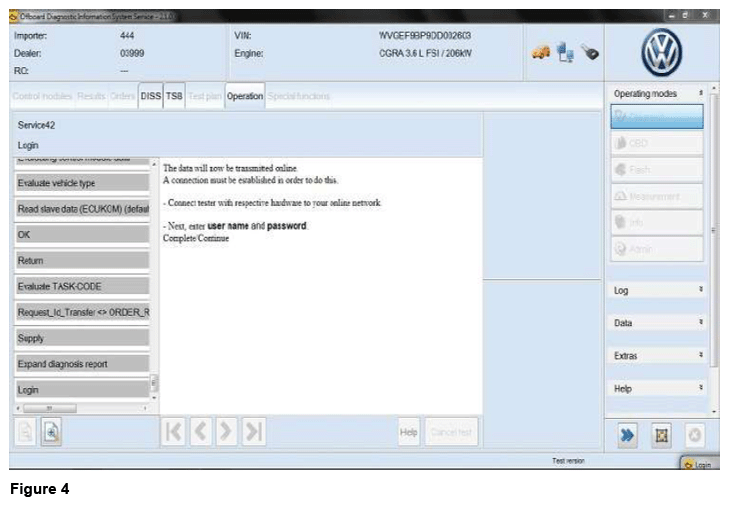Switch to the DISS tab
This screenshot has height=506, width=729.
(x=151, y=96)
